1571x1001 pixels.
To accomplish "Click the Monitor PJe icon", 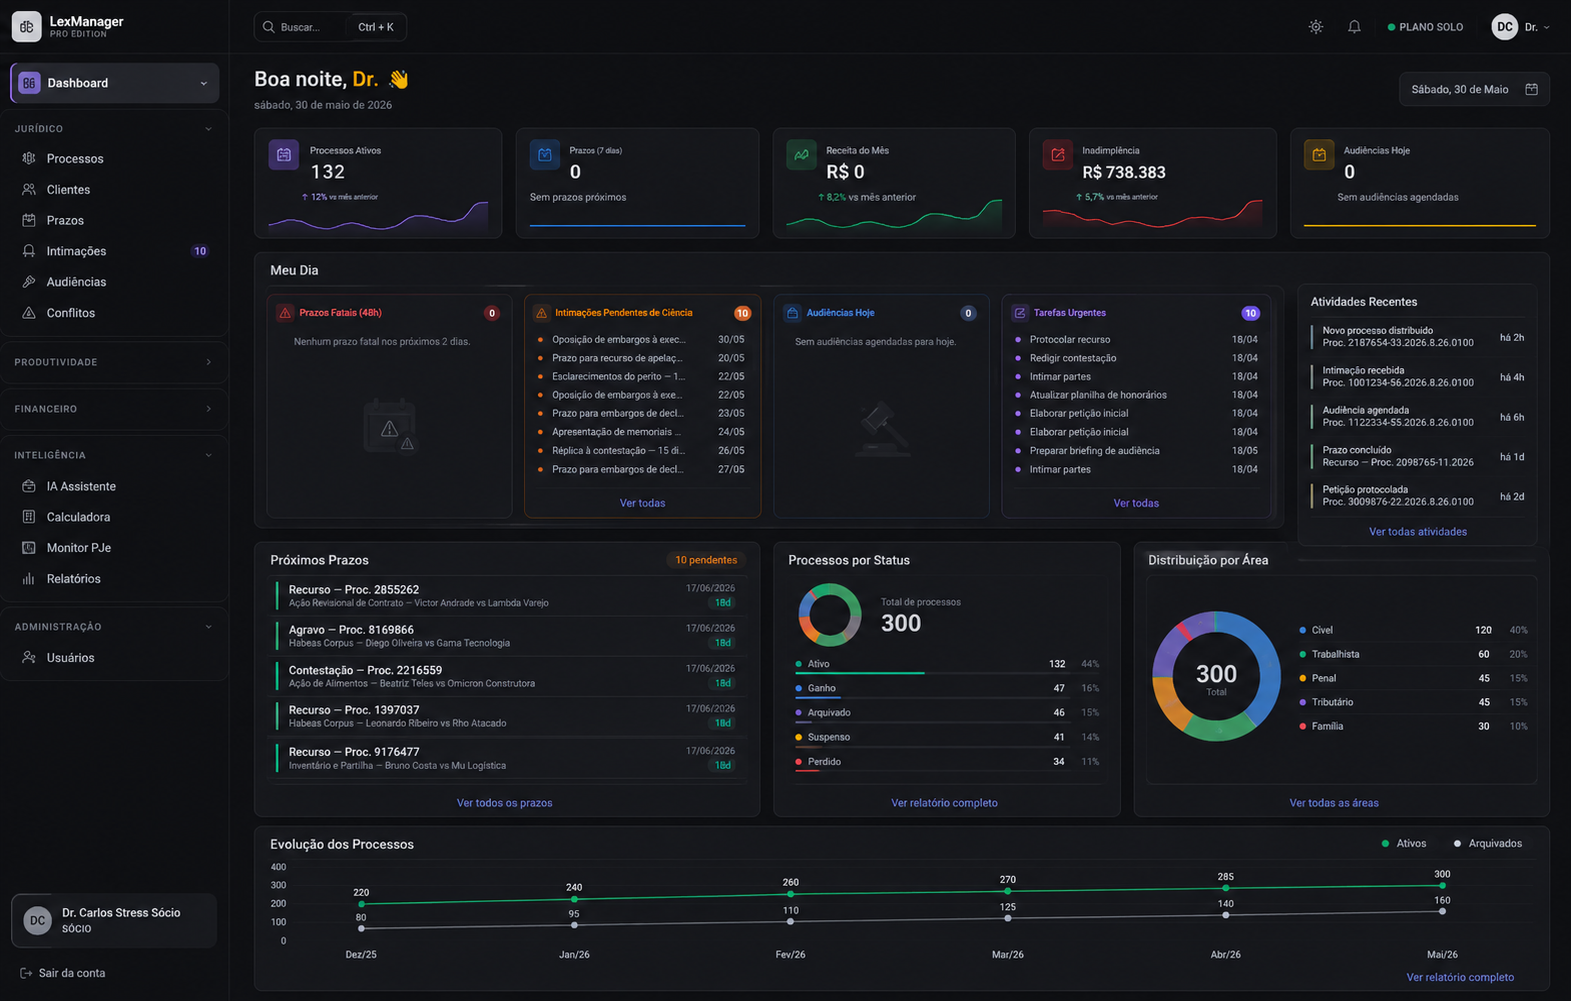I will pyautogui.click(x=29, y=548).
